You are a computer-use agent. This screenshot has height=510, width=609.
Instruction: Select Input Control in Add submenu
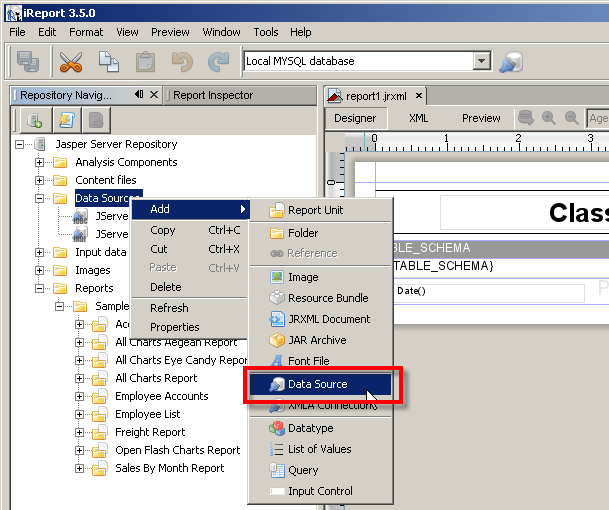pyautogui.click(x=320, y=491)
